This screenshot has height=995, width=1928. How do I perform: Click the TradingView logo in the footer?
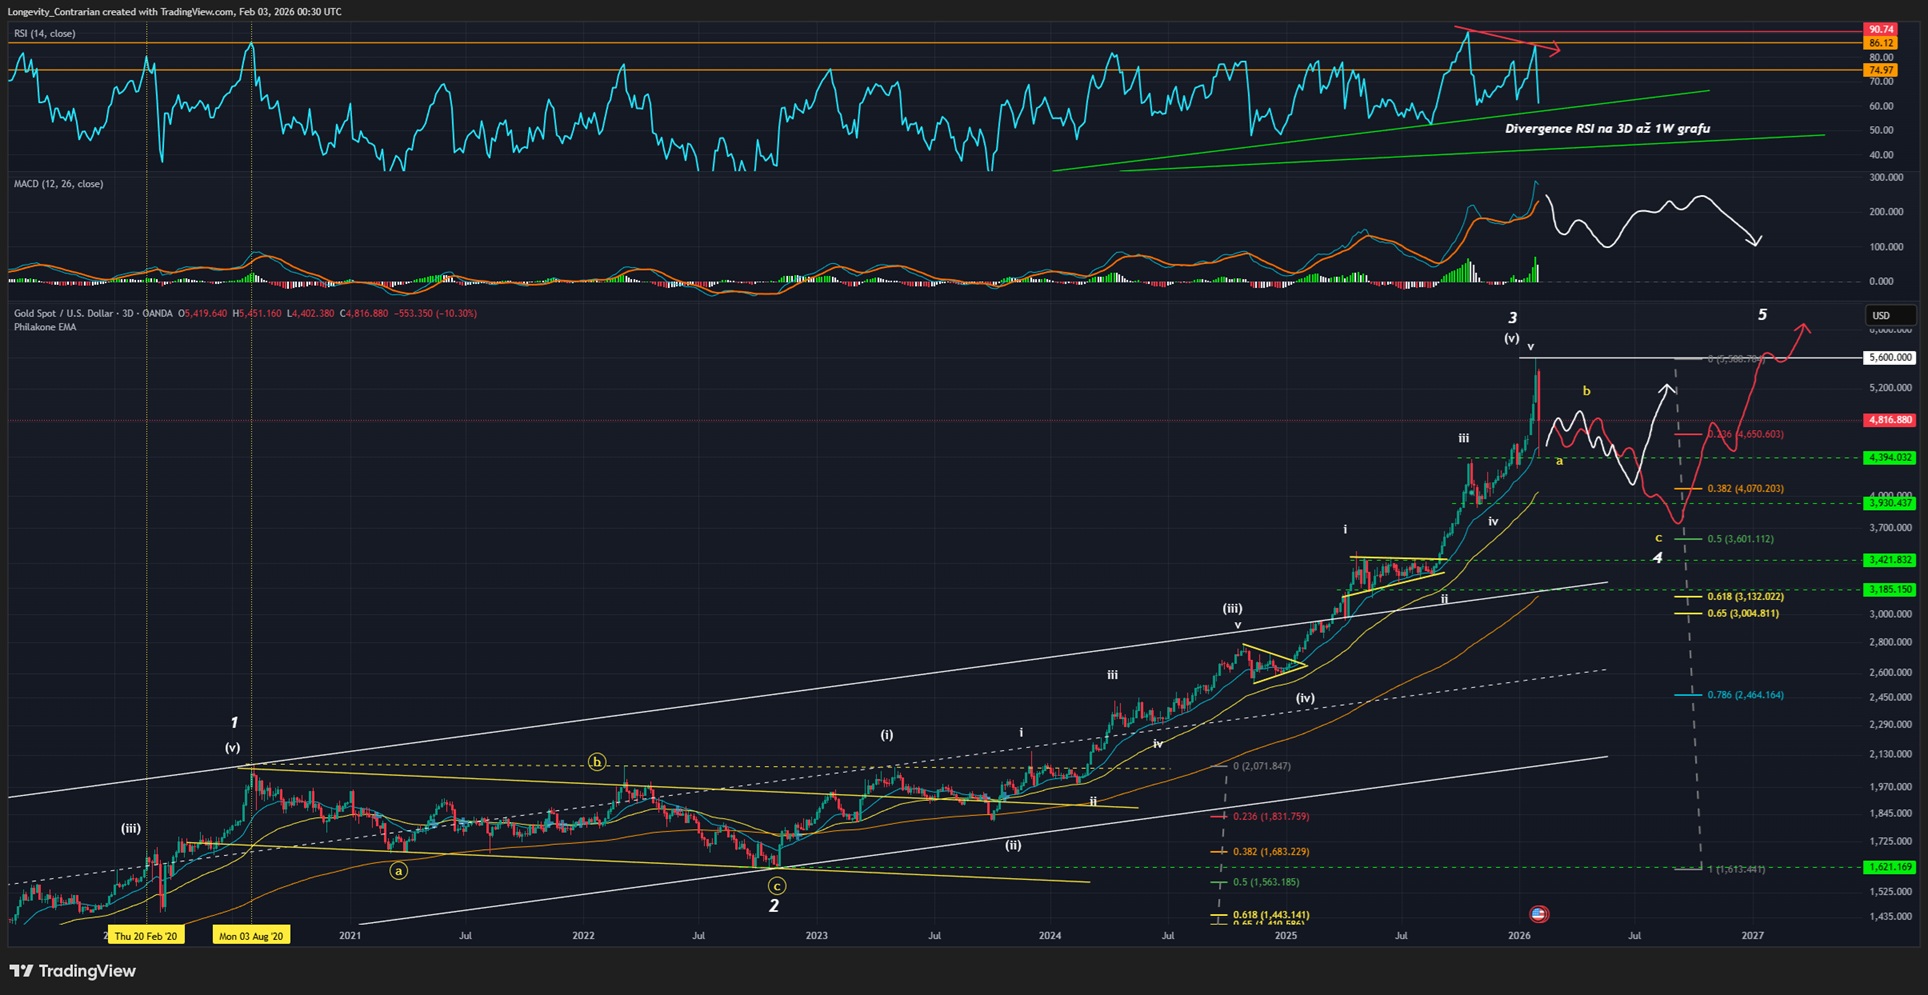coord(72,971)
